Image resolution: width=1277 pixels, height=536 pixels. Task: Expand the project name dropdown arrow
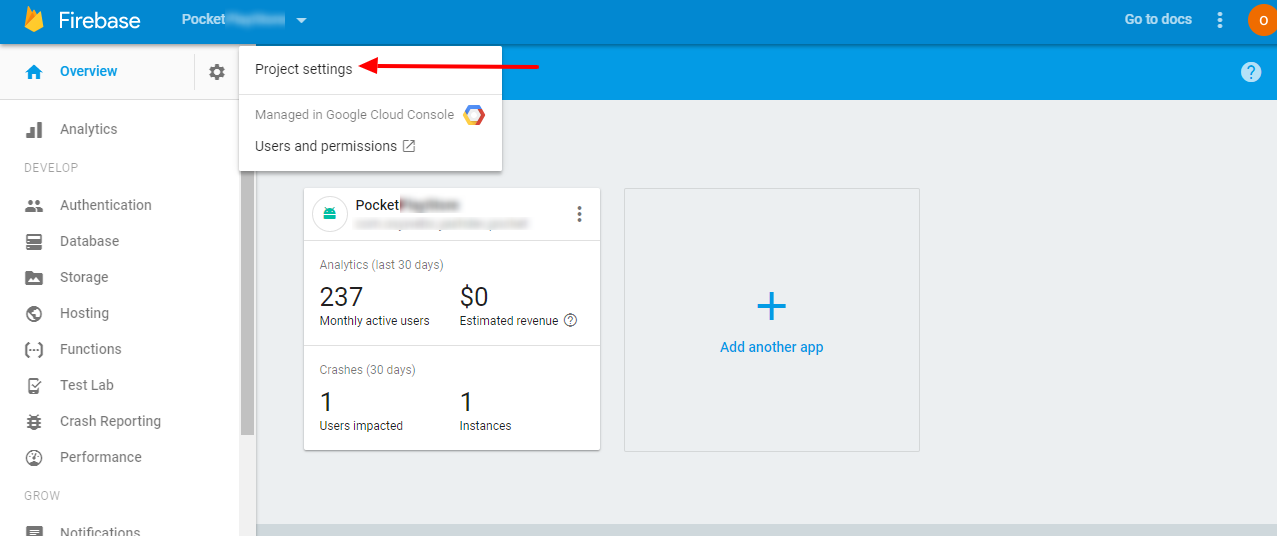pyautogui.click(x=302, y=20)
